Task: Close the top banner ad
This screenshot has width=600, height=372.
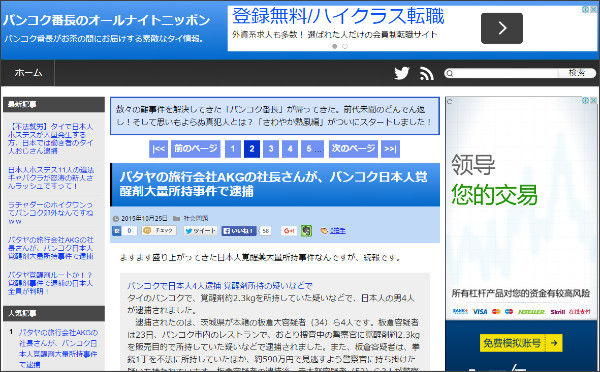Action: click(593, 9)
